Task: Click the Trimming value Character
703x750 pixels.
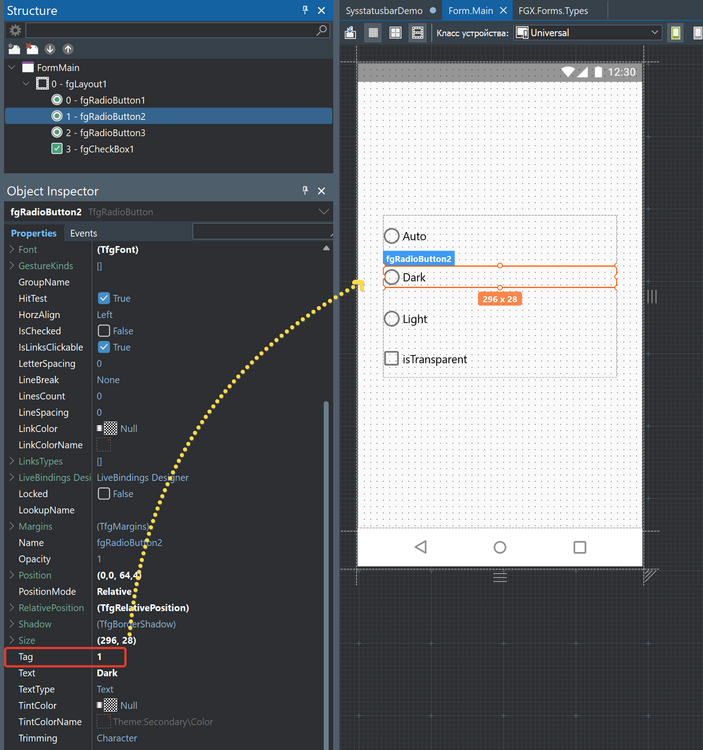Action: (x=117, y=738)
